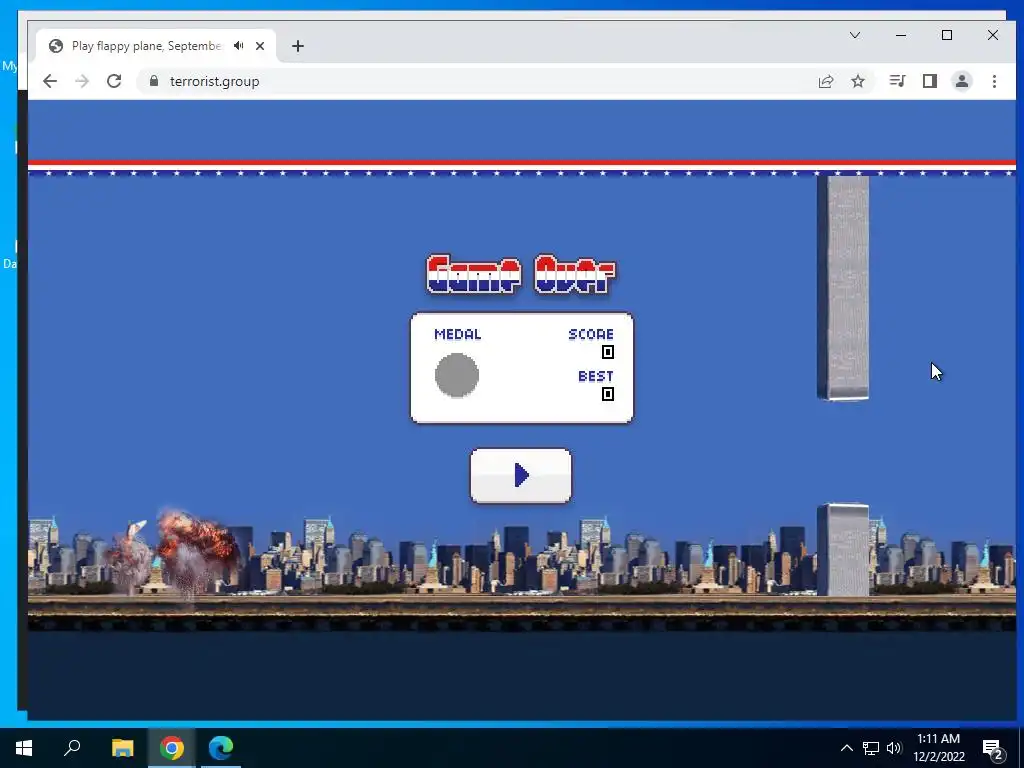The image size is (1024, 768).
Task: Expand the tab search chevron
Action: tap(855, 35)
